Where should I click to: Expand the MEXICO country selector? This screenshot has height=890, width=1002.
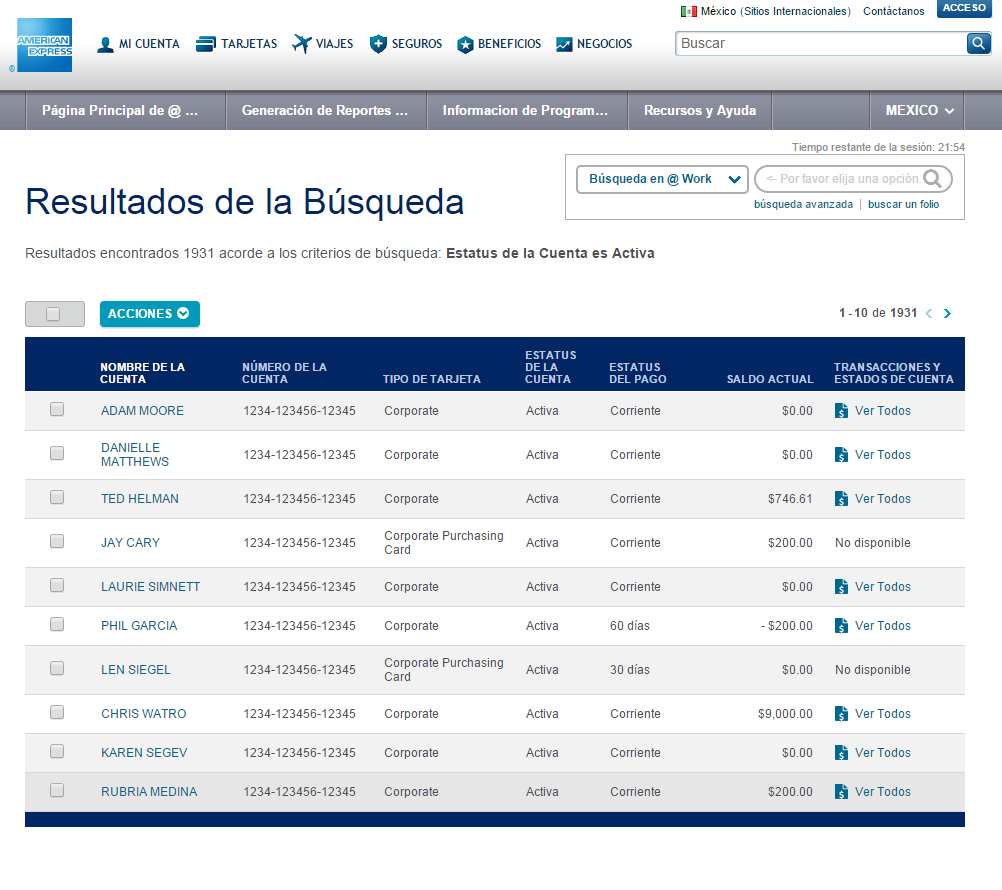[x=917, y=111]
